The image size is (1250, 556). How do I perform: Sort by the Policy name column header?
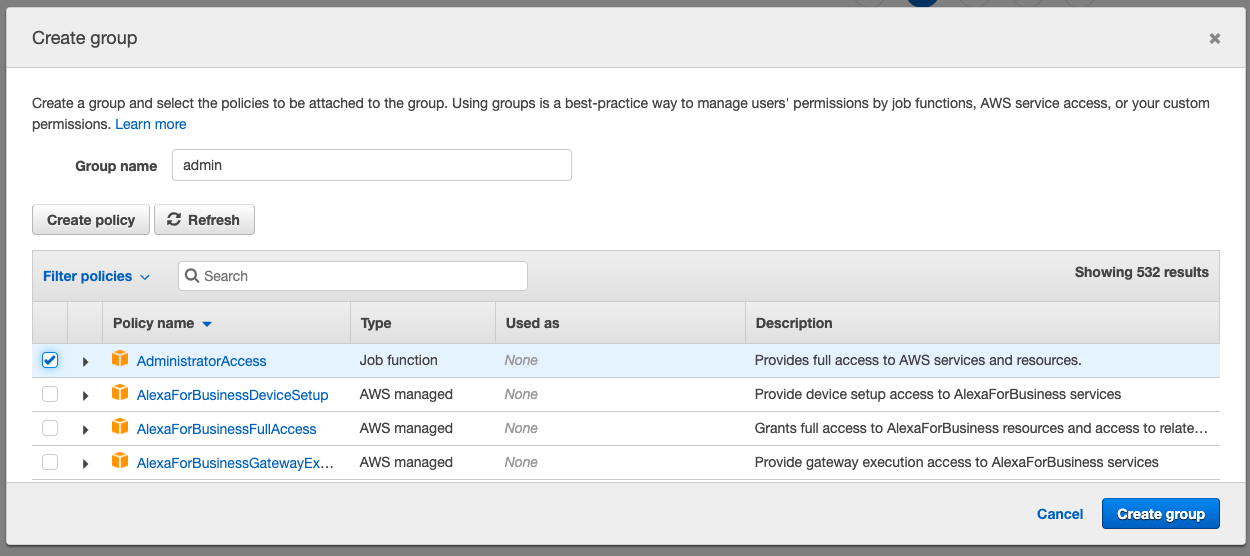pos(162,323)
